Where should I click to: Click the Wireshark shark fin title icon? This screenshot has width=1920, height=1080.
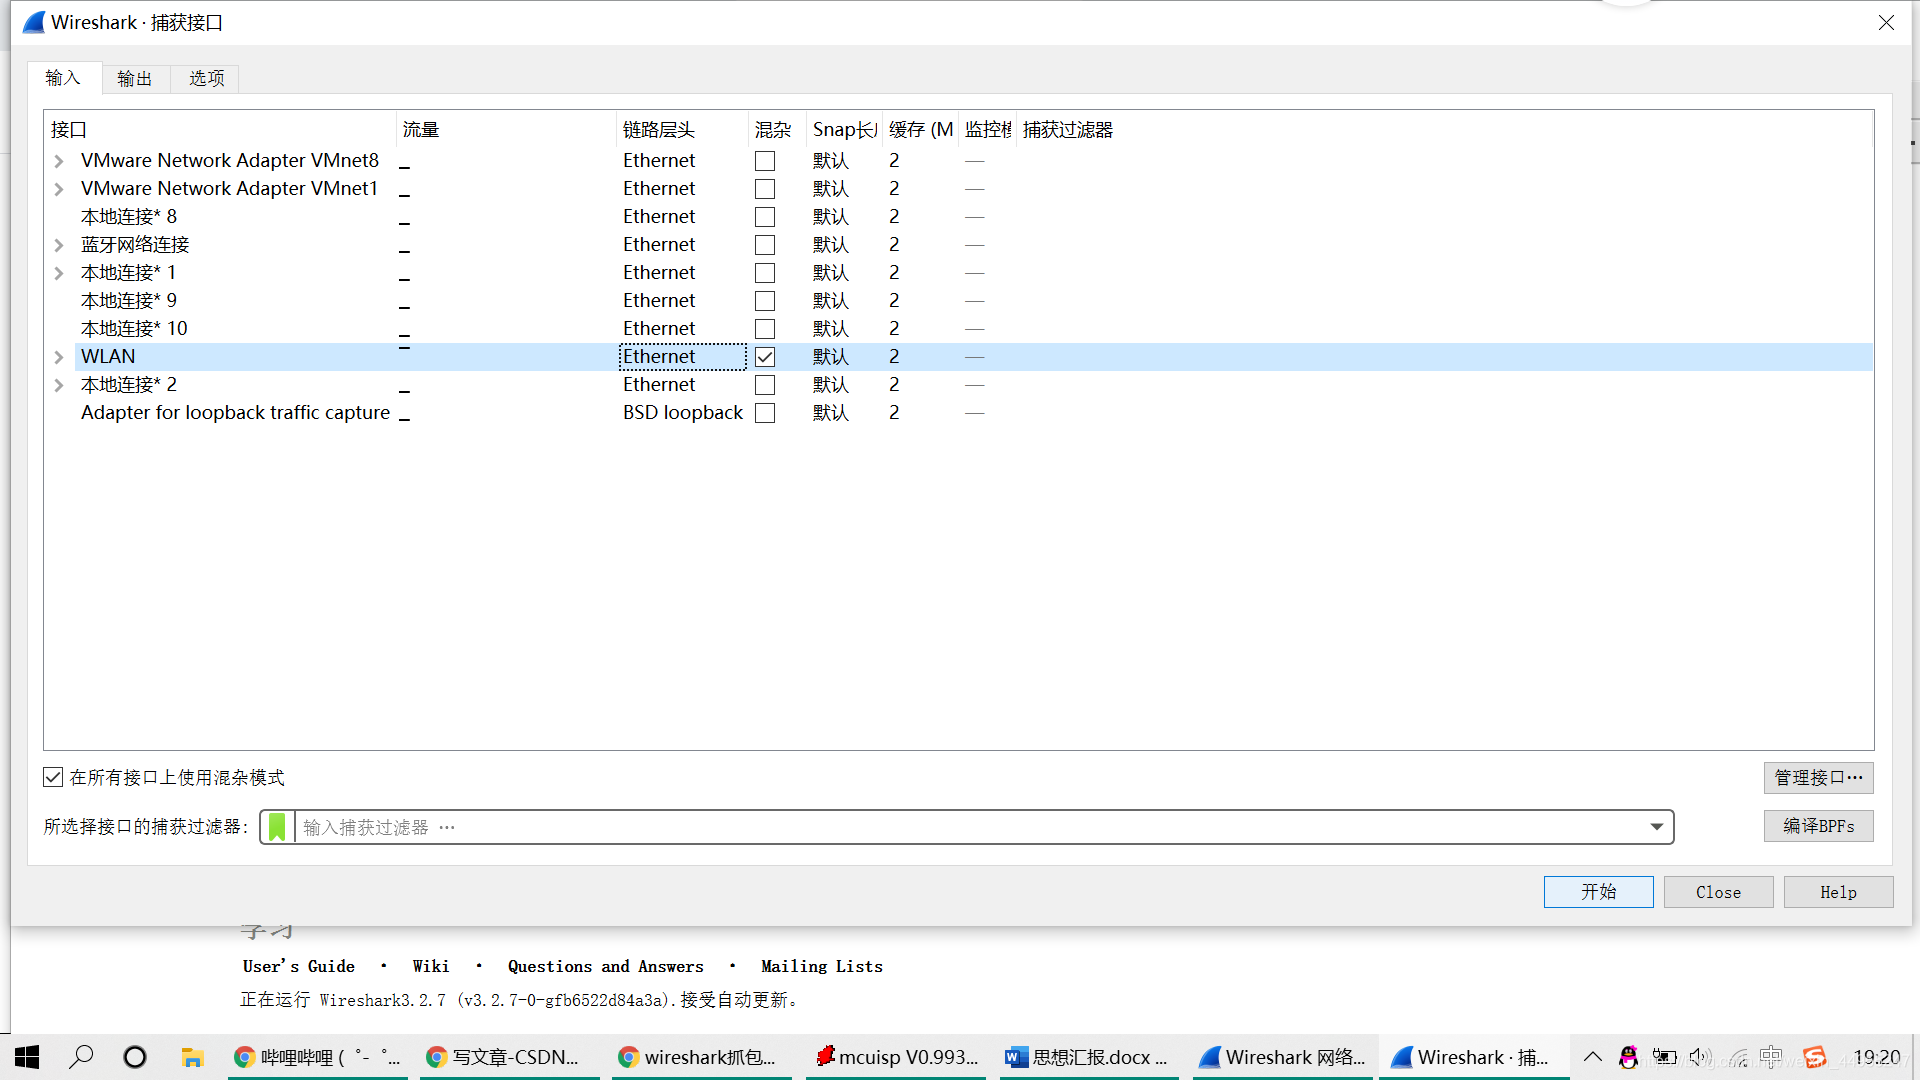tap(33, 22)
